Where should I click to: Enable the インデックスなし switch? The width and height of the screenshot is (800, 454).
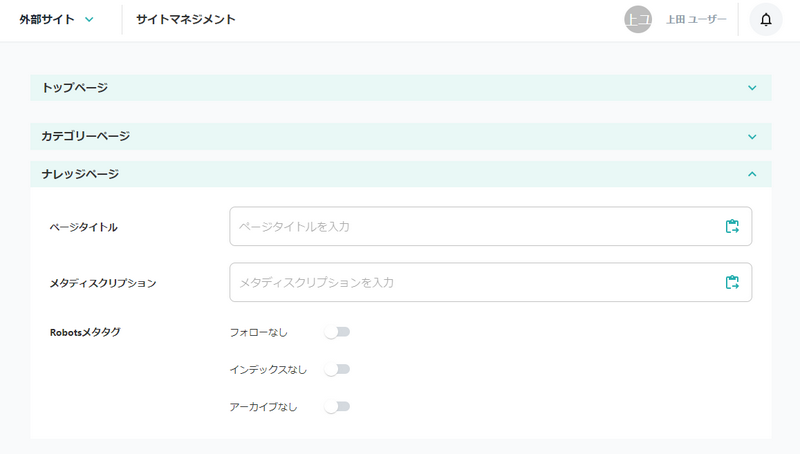pyautogui.click(x=338, y=369)
